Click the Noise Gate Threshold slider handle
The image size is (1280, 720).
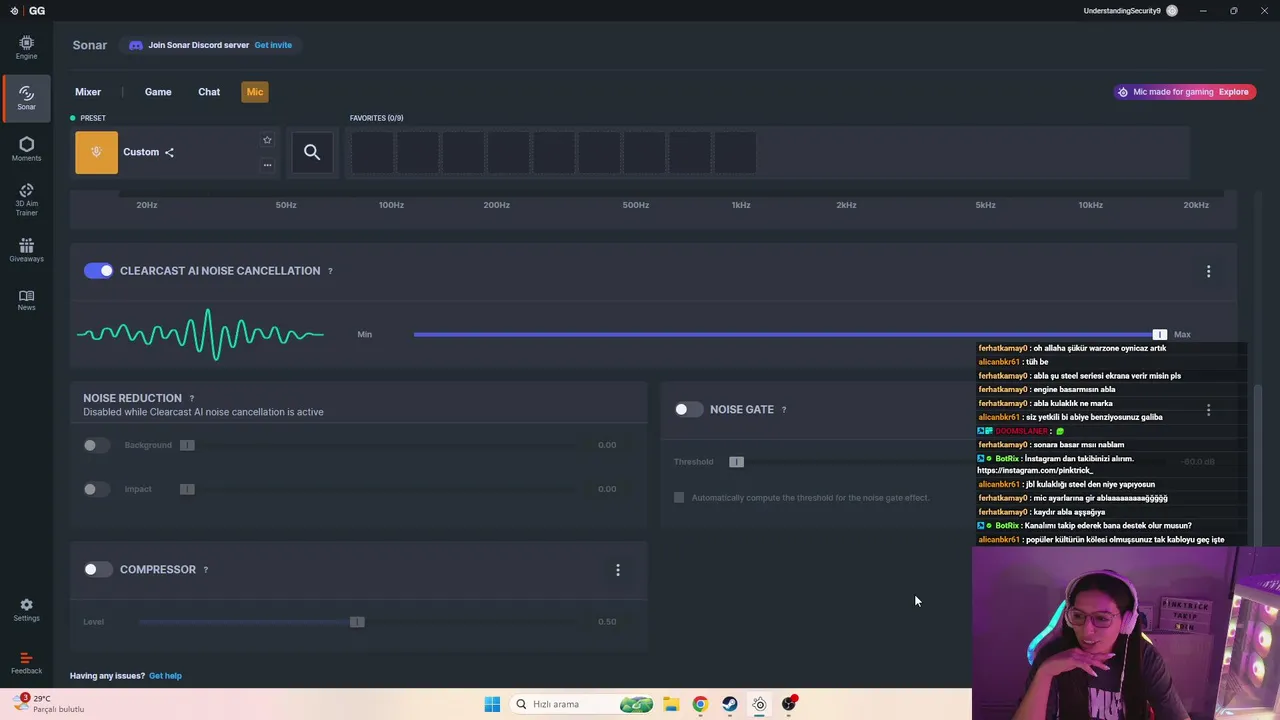pyautogui.click(x=736, y=462)
